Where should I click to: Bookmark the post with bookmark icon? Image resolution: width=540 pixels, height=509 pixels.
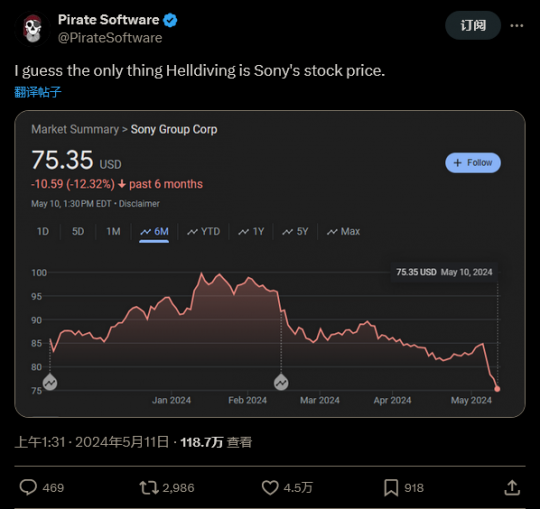coord(391,488)
